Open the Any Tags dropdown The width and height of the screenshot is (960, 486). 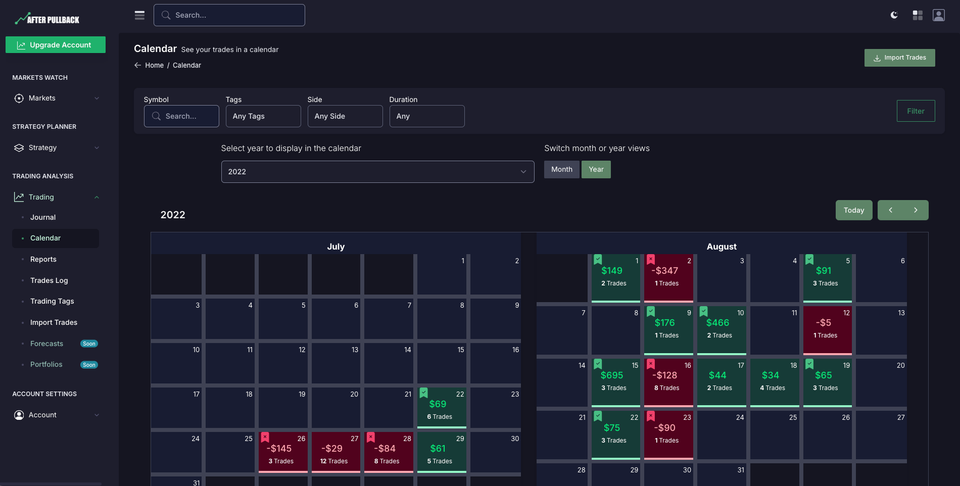[x=263, y=116]
